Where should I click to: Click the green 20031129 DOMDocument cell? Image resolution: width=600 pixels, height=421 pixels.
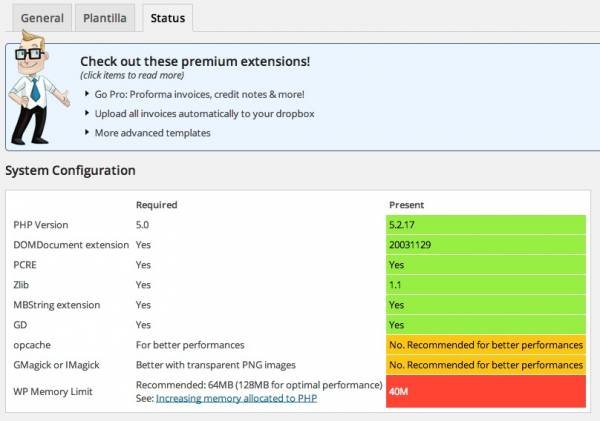click(486, 245)
